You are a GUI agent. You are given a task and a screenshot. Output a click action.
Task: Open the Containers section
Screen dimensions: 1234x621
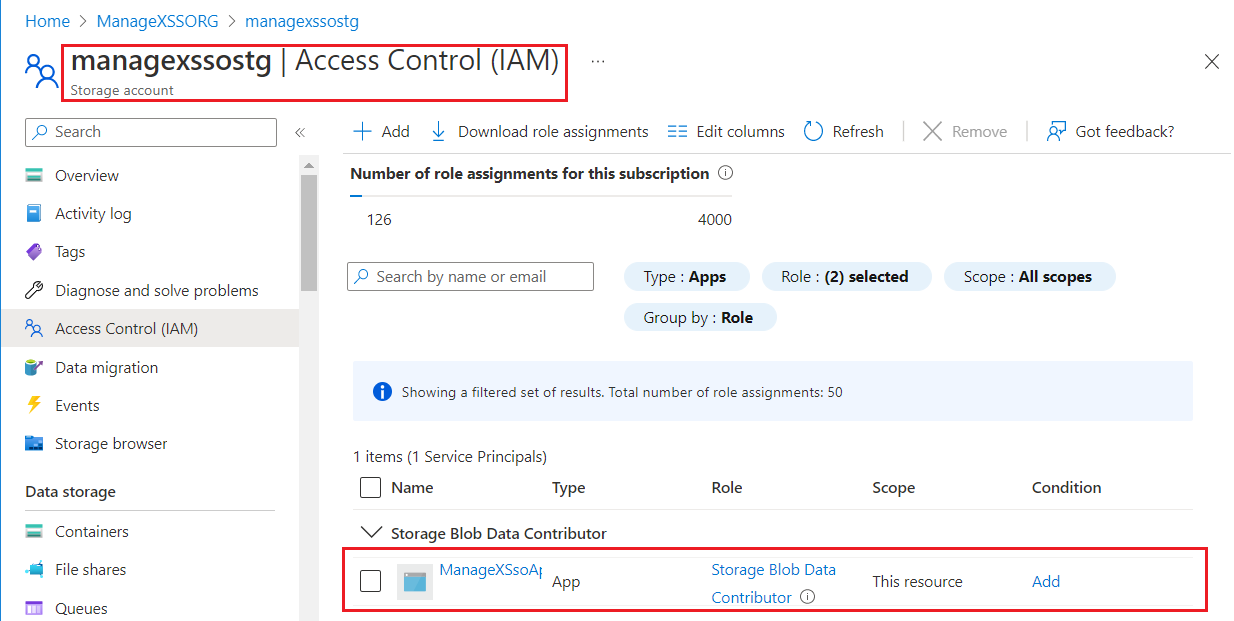(91, 531)
